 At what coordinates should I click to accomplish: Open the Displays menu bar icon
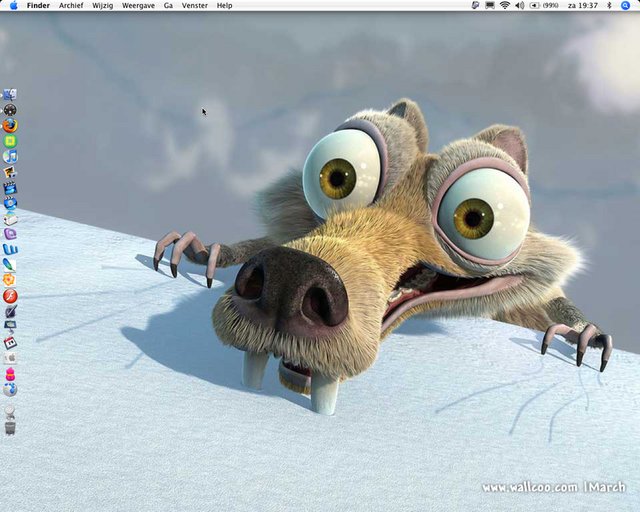click(490, 5)
